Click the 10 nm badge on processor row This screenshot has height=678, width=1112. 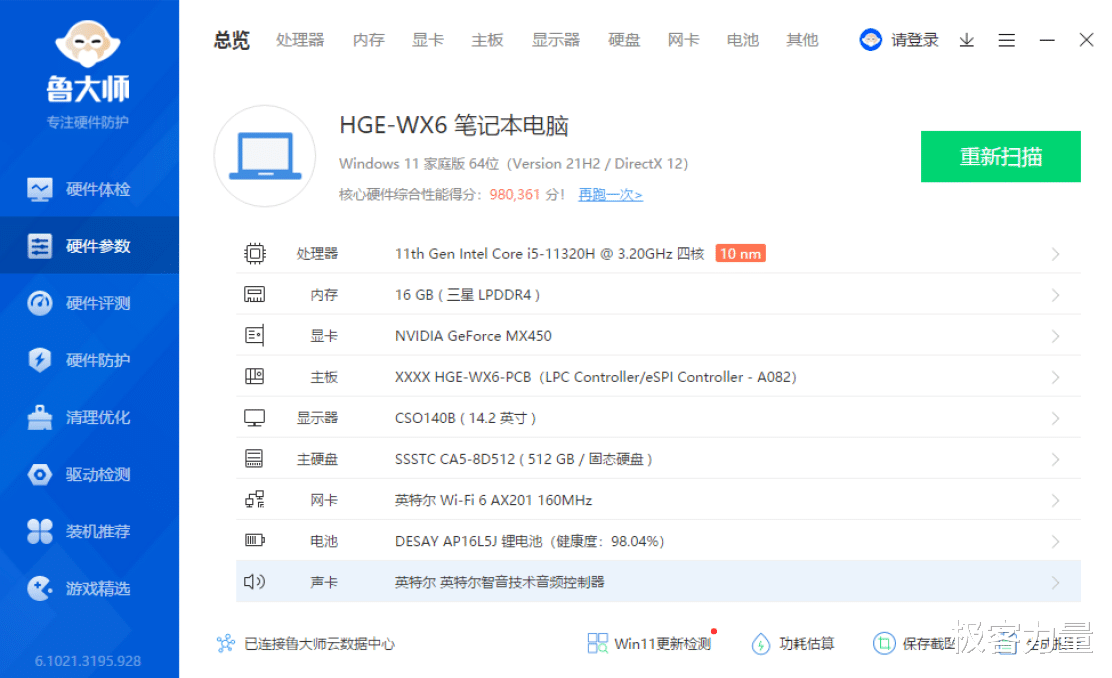[x=740, y=253]
